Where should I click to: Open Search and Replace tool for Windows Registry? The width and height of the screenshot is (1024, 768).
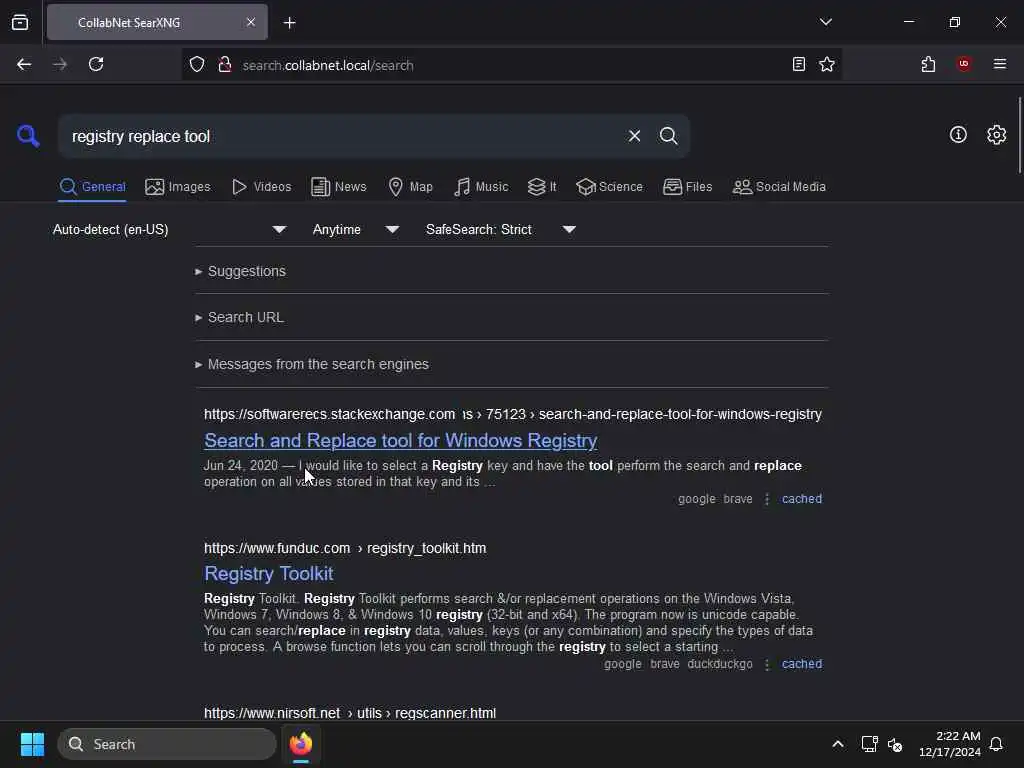[x=400, y=441]
